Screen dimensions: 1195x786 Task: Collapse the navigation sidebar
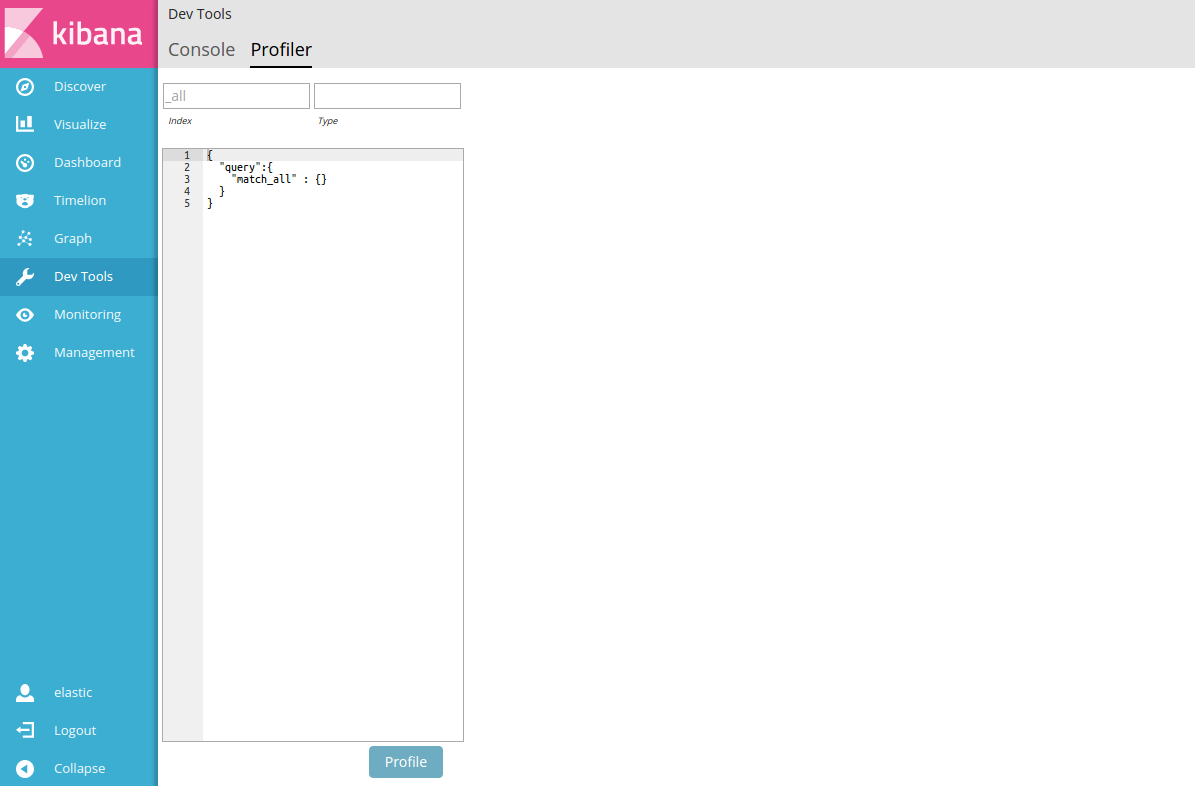[x=24, y=768]
